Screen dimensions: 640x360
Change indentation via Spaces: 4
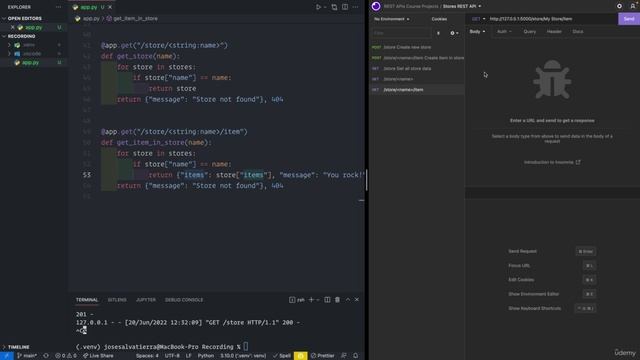coord(147,356)
